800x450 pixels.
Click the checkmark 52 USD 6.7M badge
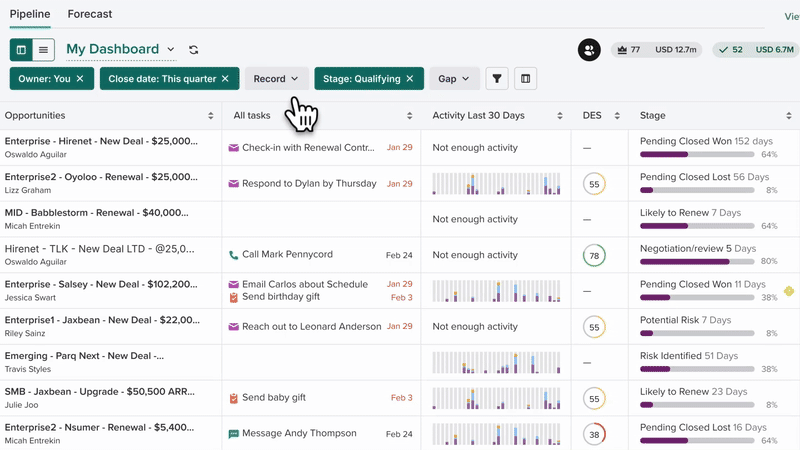pyautogui.click(x=756, y=50)
